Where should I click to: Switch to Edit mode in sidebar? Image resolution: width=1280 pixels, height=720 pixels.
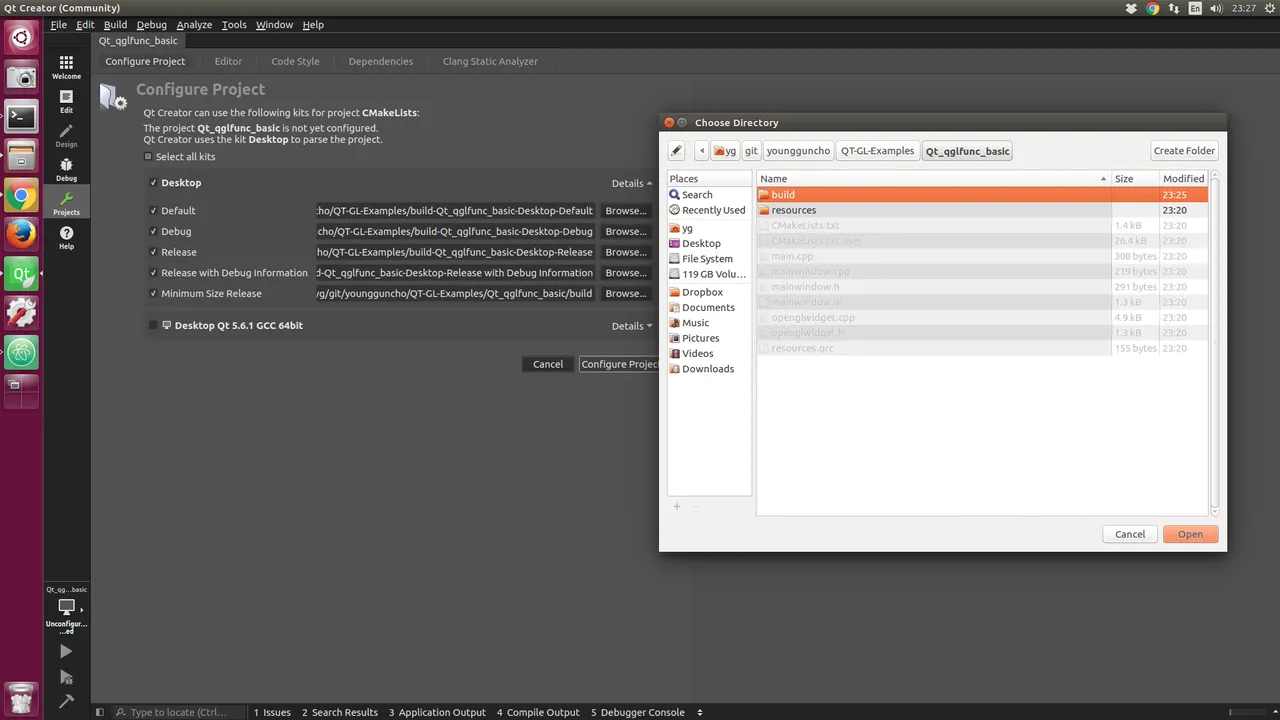tap(66, 101)
